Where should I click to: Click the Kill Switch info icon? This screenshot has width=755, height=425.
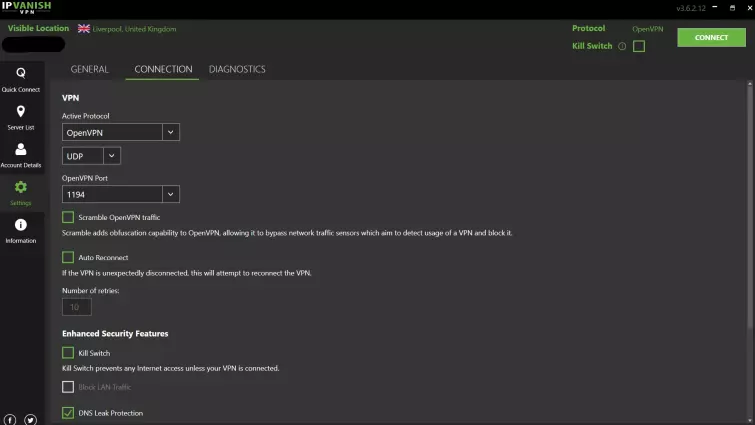pos(622,46)
